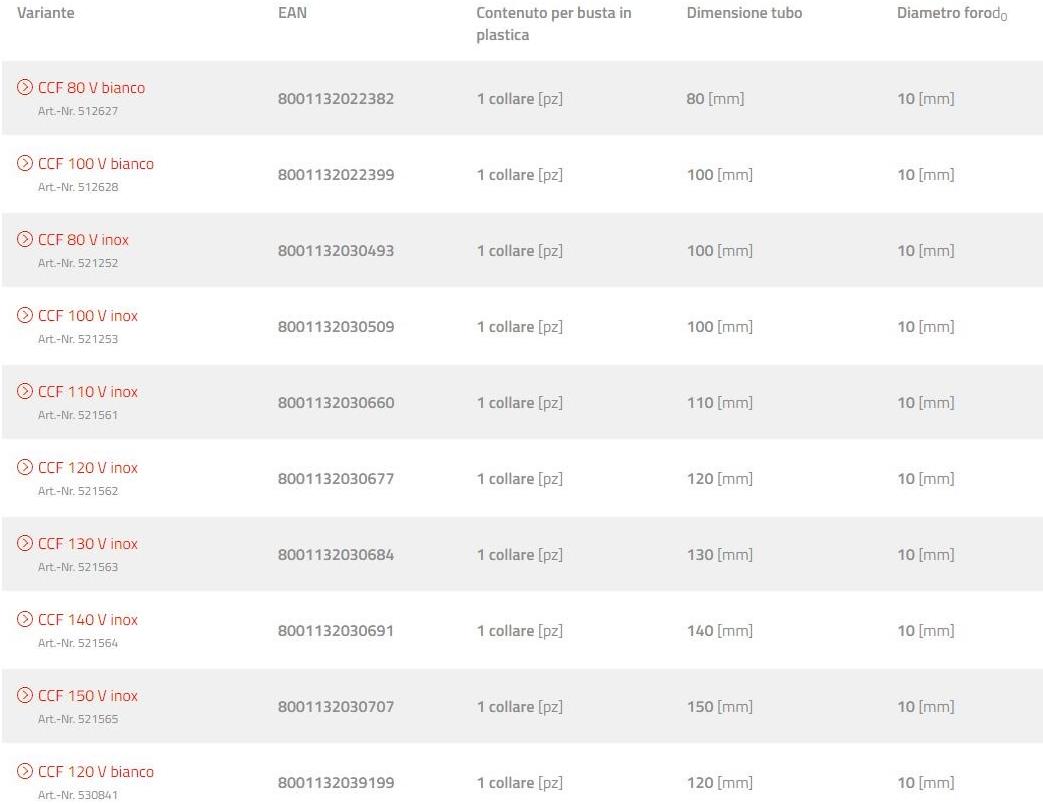Click the Dimensione tubo column header
The image size is (1043, 804).
point(744,13)
